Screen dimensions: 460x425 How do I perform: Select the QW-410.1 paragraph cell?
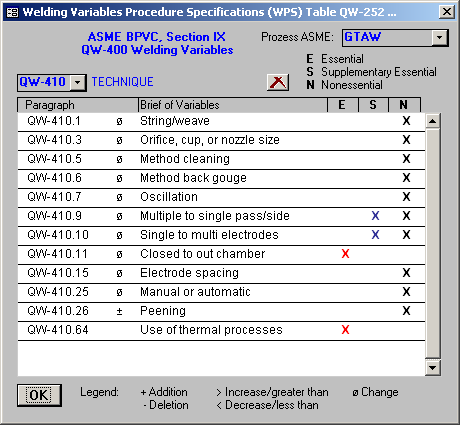(54, 121)
